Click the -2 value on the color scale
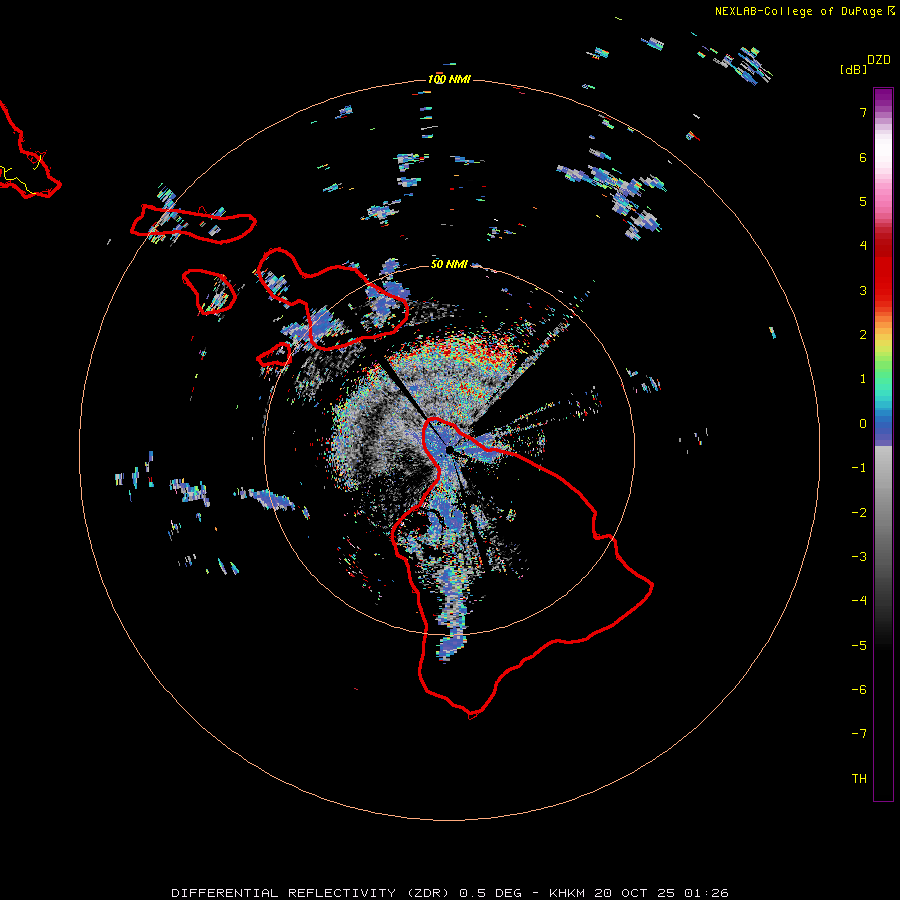The height and width of the screenshot is (900, 900). [x=859, y=513]
